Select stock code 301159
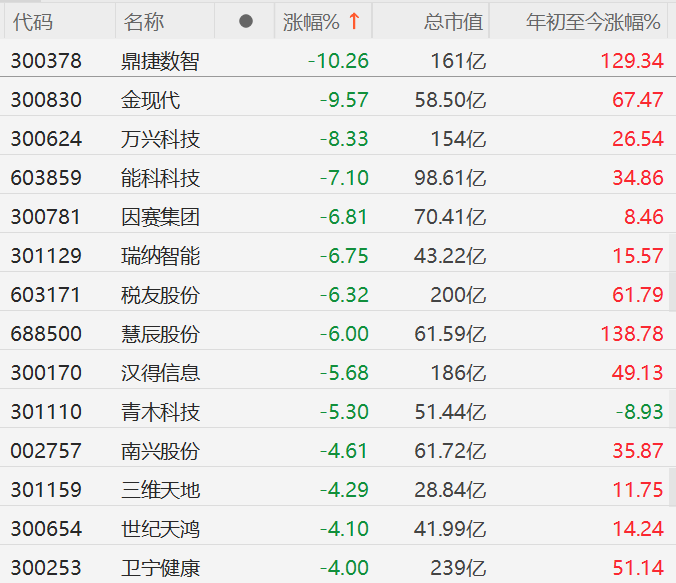Image resolution: width=676 pixels, height=583 pixels. 46,490
